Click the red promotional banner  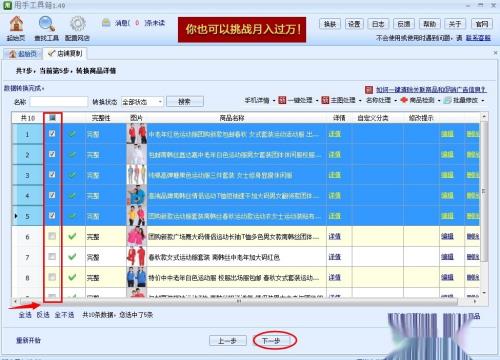(242, 30)
